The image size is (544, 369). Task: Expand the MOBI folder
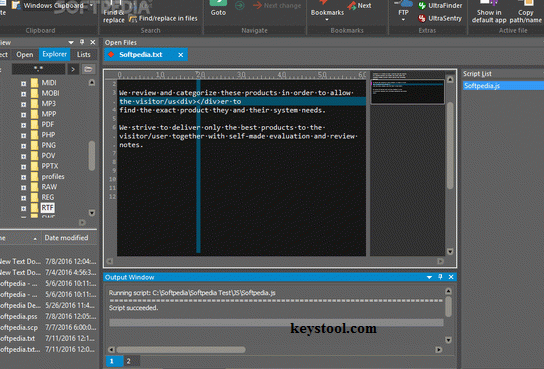click(x=23, y=94)
